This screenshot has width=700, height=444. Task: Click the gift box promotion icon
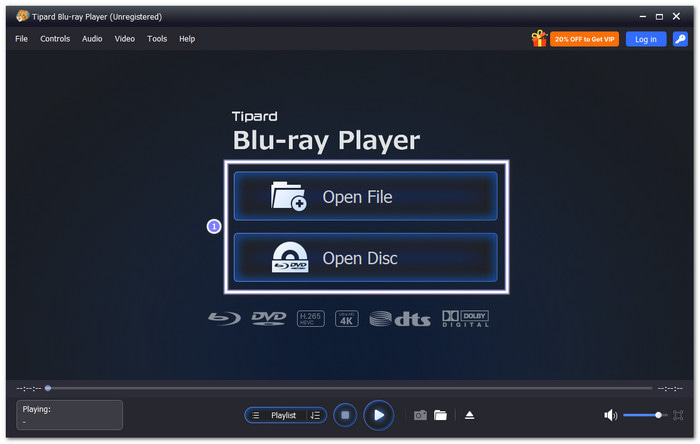coord(539,39)
